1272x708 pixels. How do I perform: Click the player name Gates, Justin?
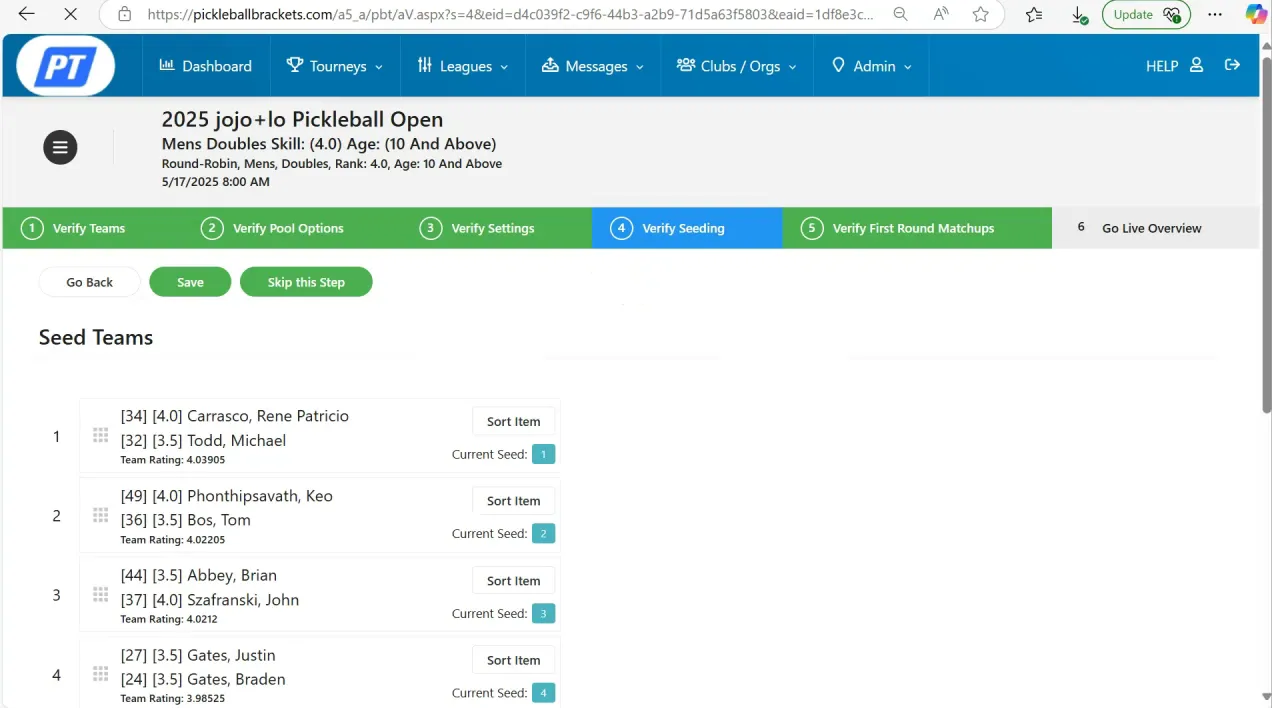point(231,655)
